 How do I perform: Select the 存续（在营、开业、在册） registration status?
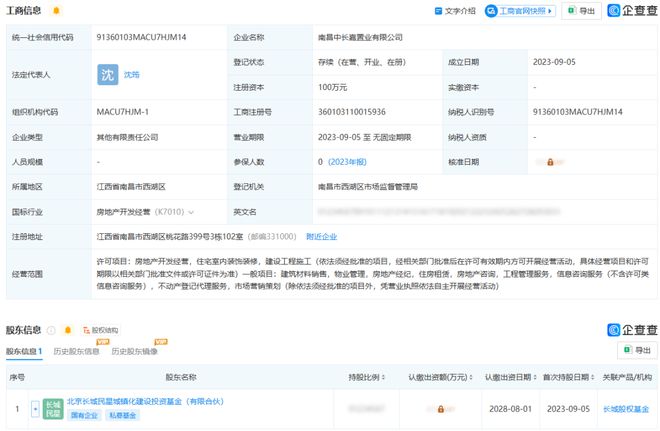(x=362, y=62)
